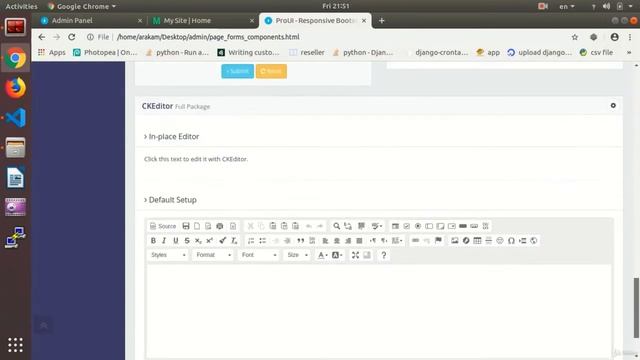Click the Select All icon in editor
Screen dimensions: 640x360
(x=361, y=226)
